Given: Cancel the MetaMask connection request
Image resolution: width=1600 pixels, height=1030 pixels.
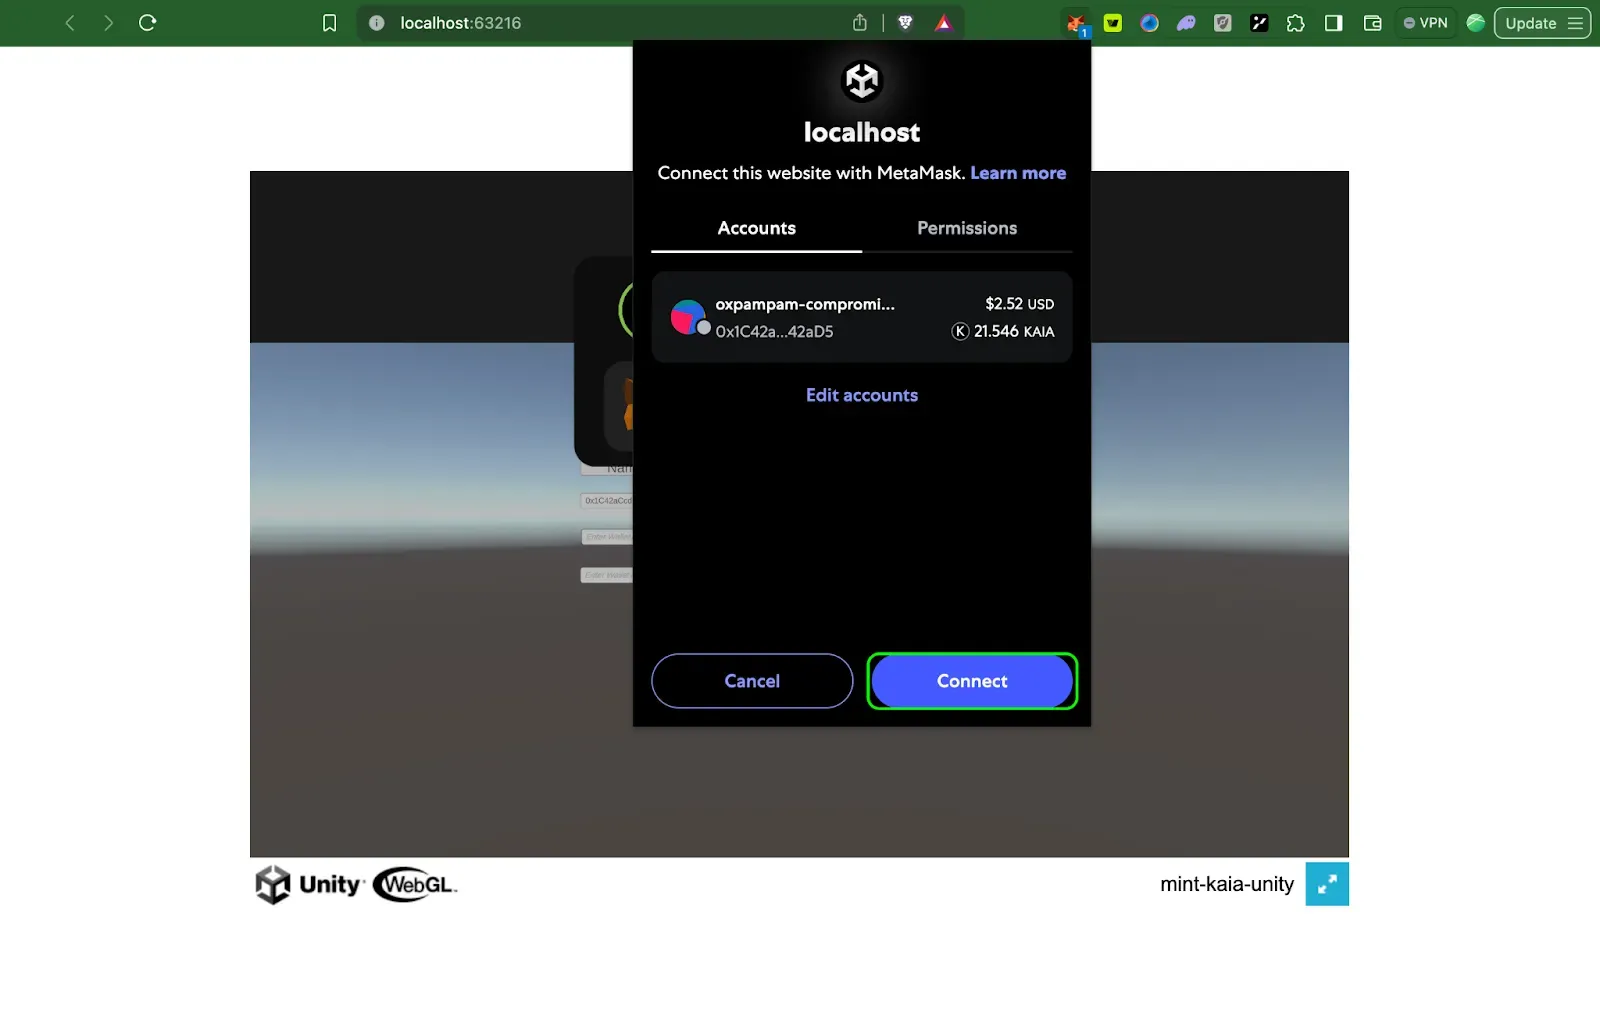Looking at the screenshot, I should coord(752,681).
